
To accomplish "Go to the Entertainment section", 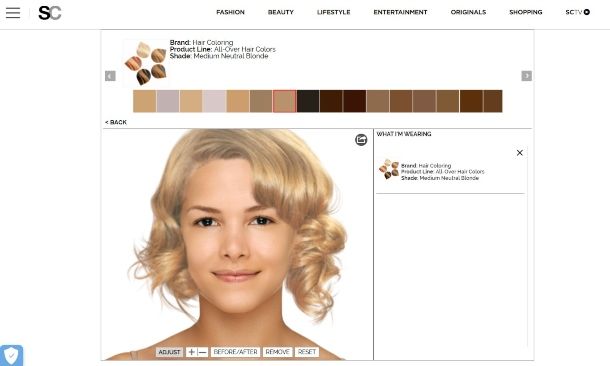I will click(400, 12).
